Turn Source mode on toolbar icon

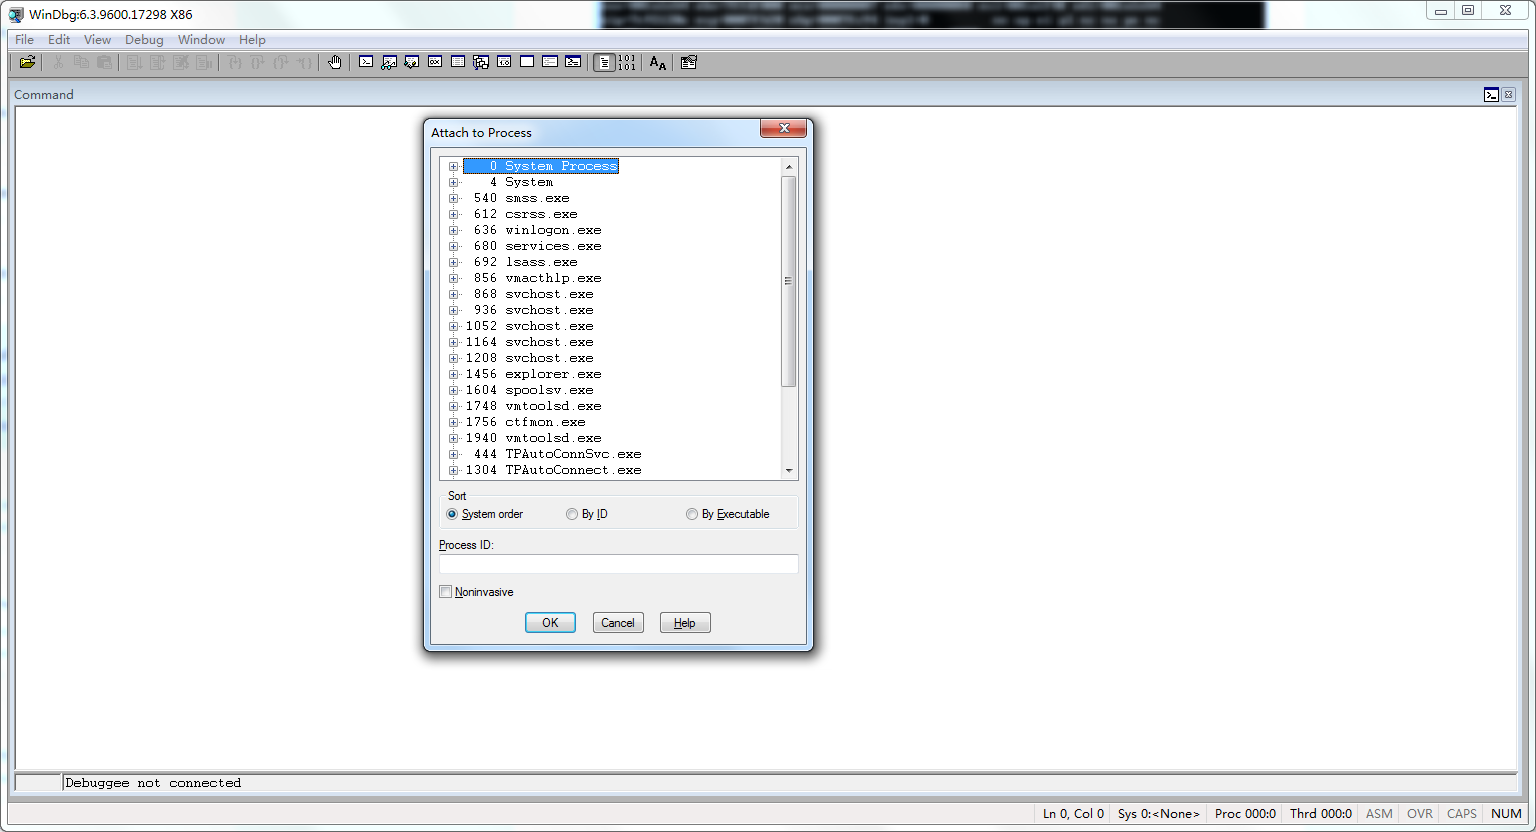click(x=604, y=62)
